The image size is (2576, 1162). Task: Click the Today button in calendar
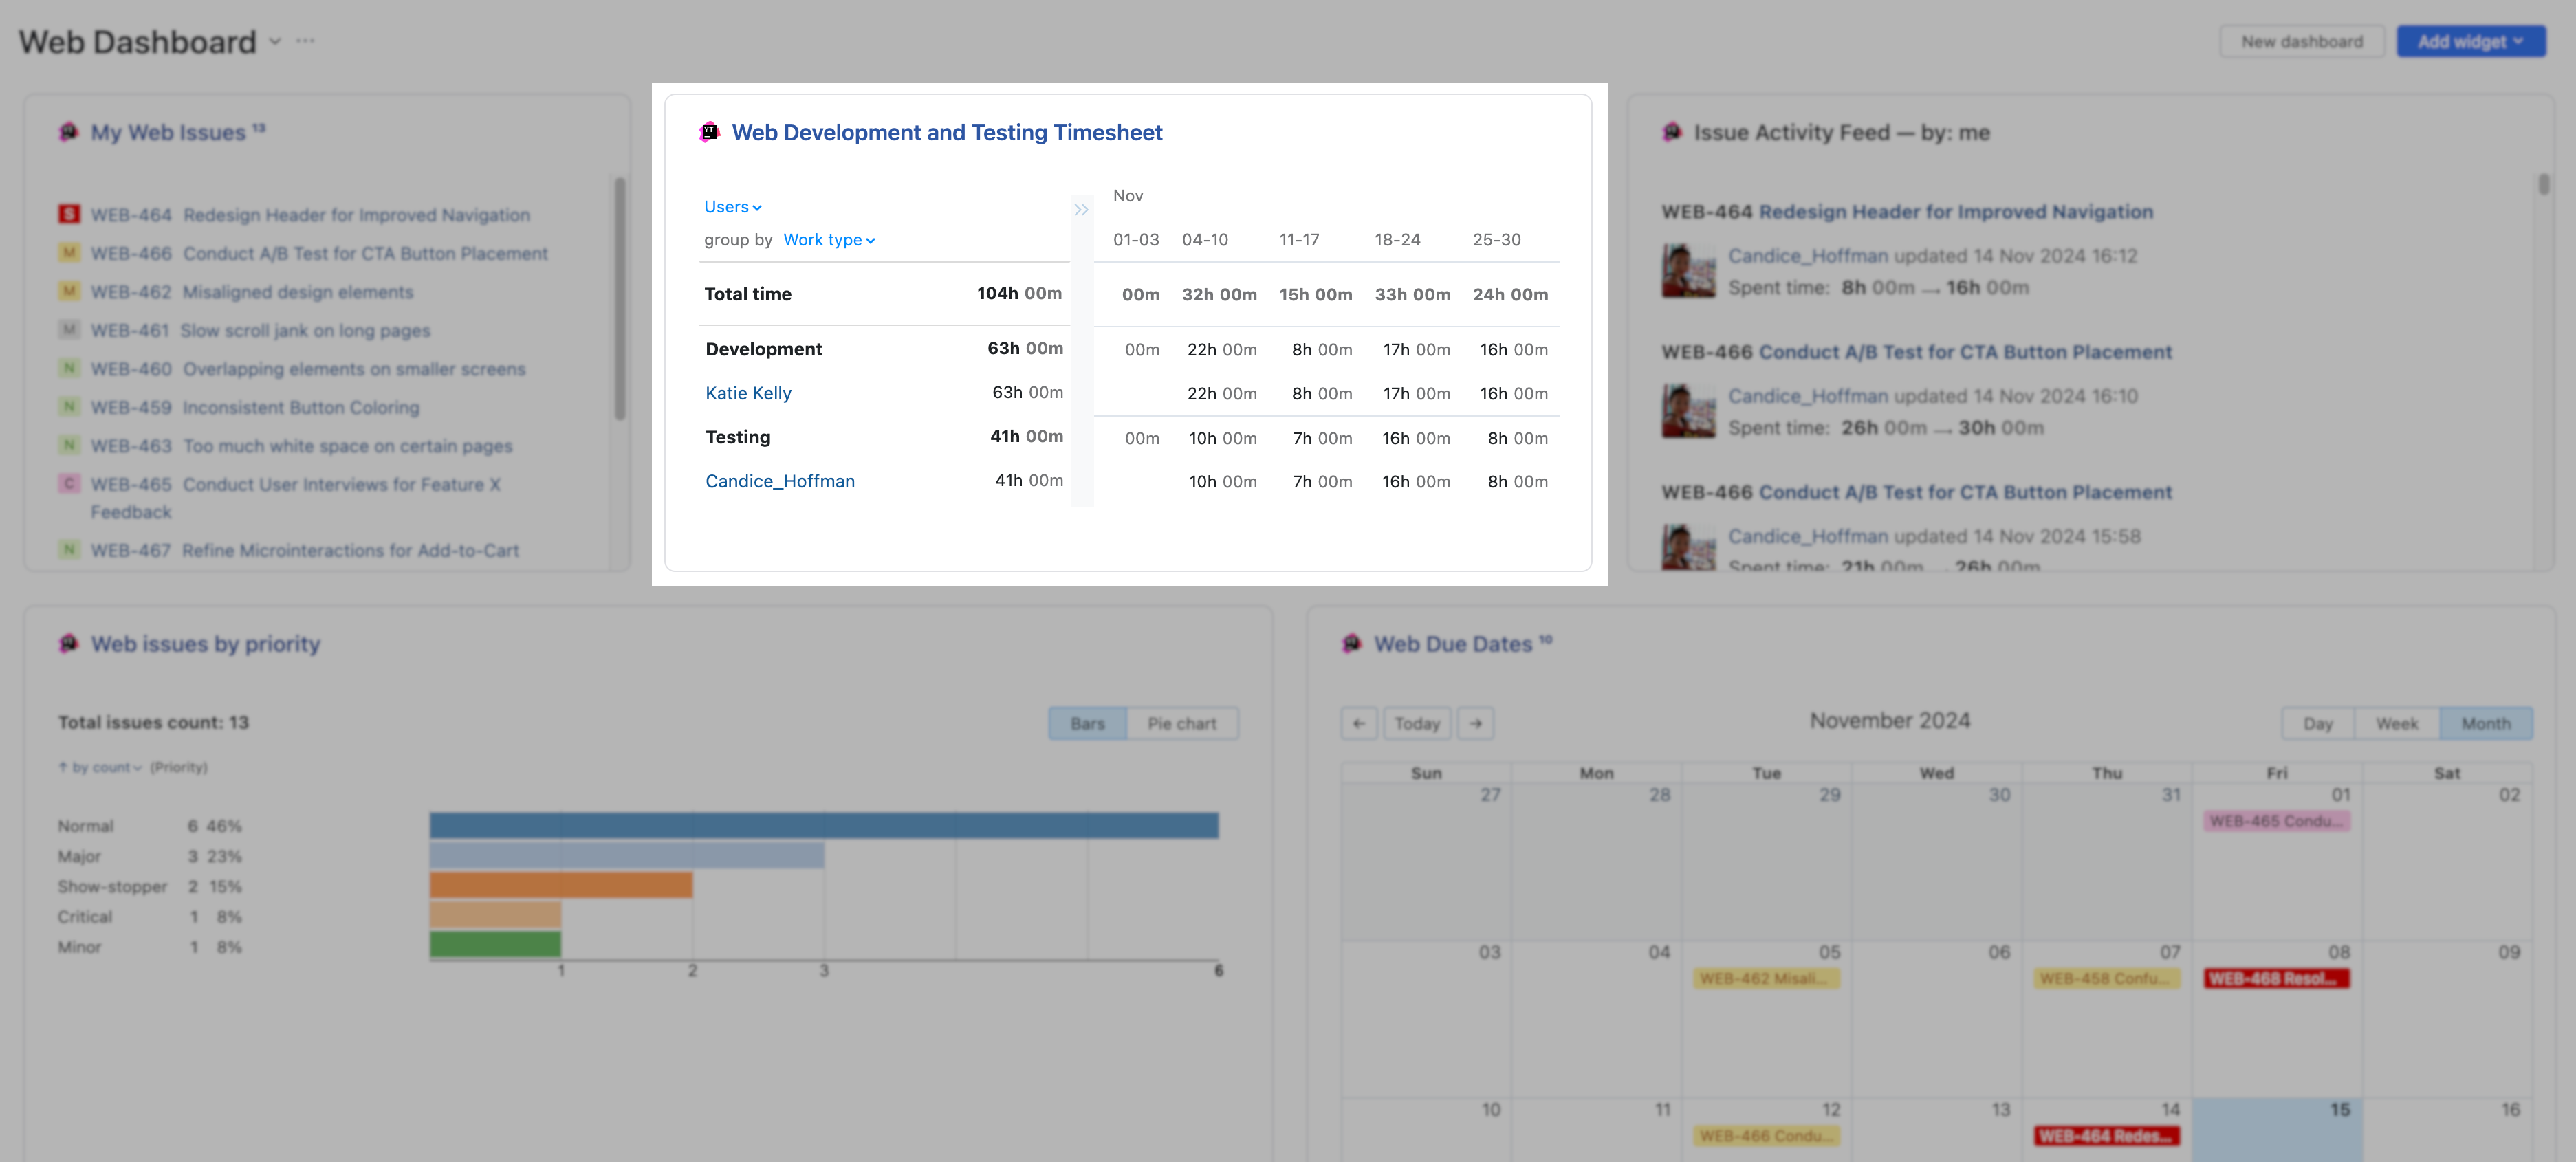[x=1417, y=723]
